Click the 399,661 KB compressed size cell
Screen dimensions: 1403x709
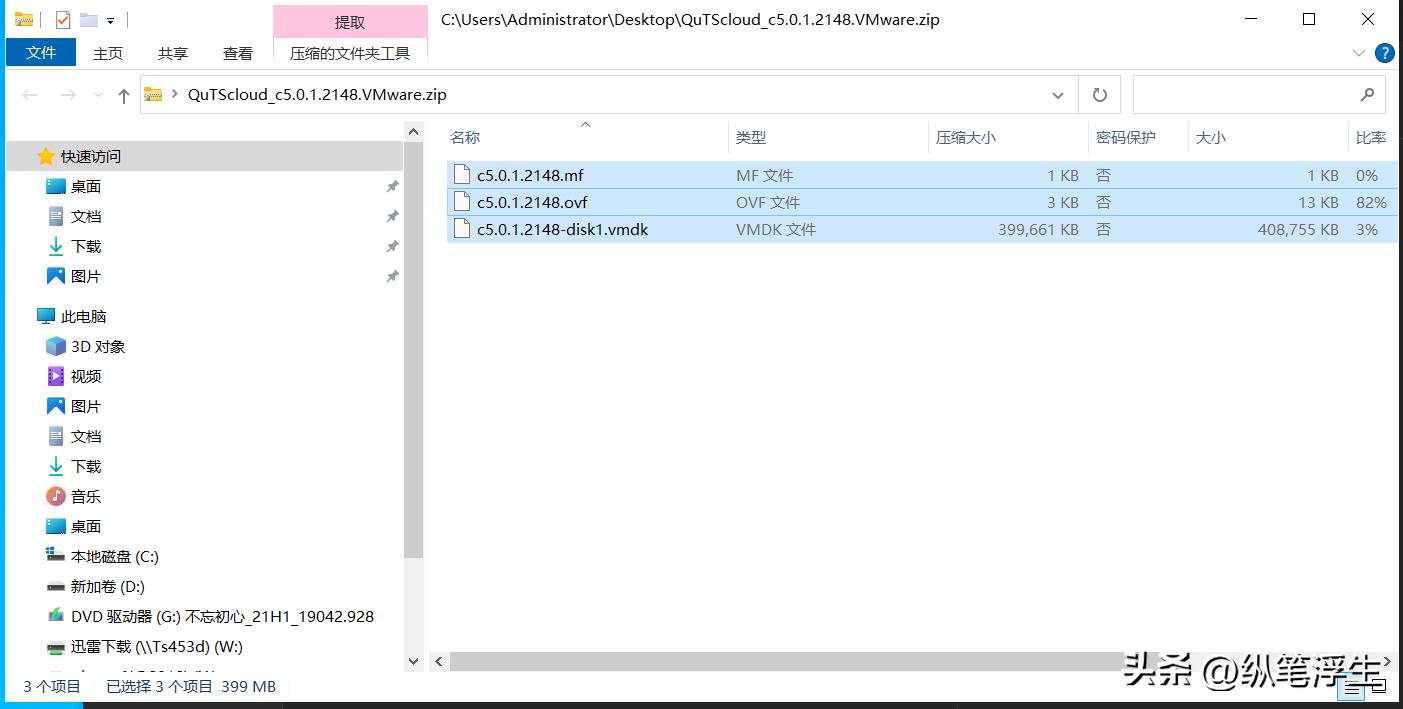1038,229
